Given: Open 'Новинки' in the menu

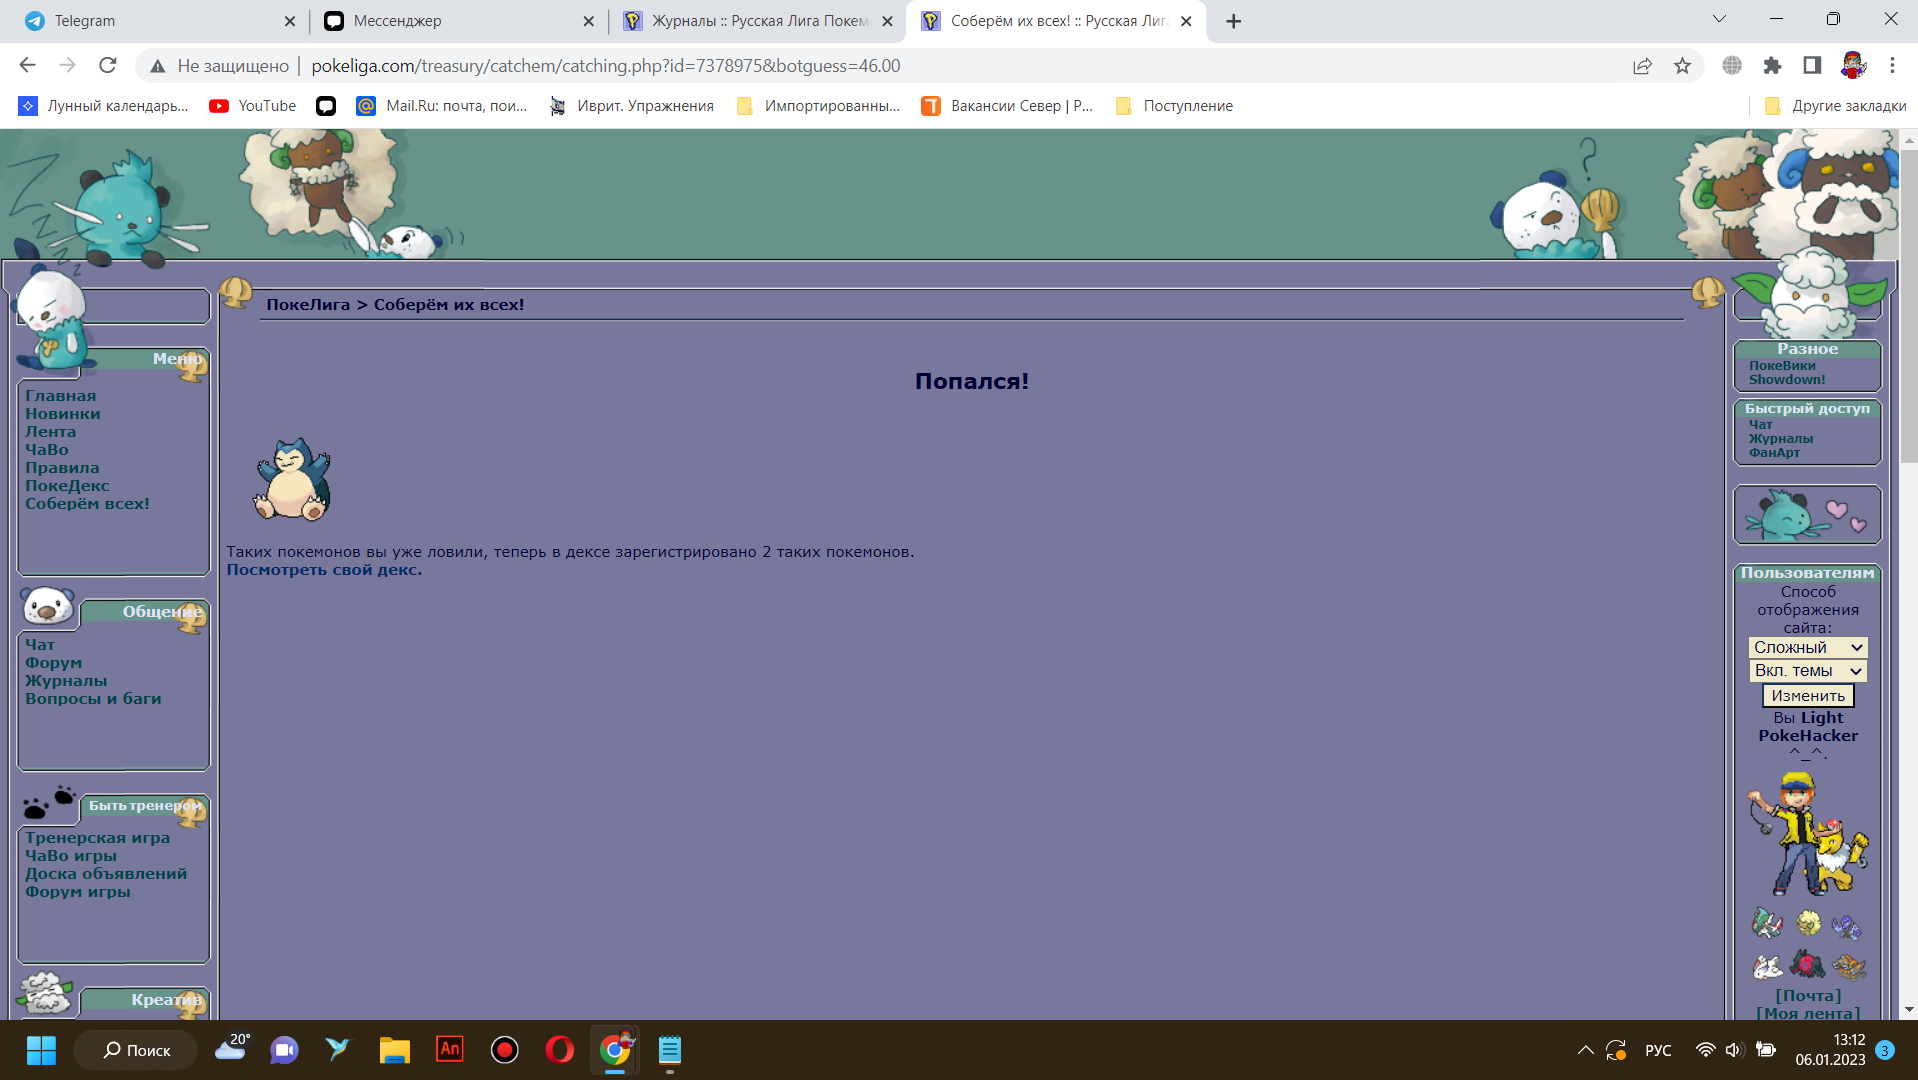Looking at the screenshot, I should click(62, 414).
